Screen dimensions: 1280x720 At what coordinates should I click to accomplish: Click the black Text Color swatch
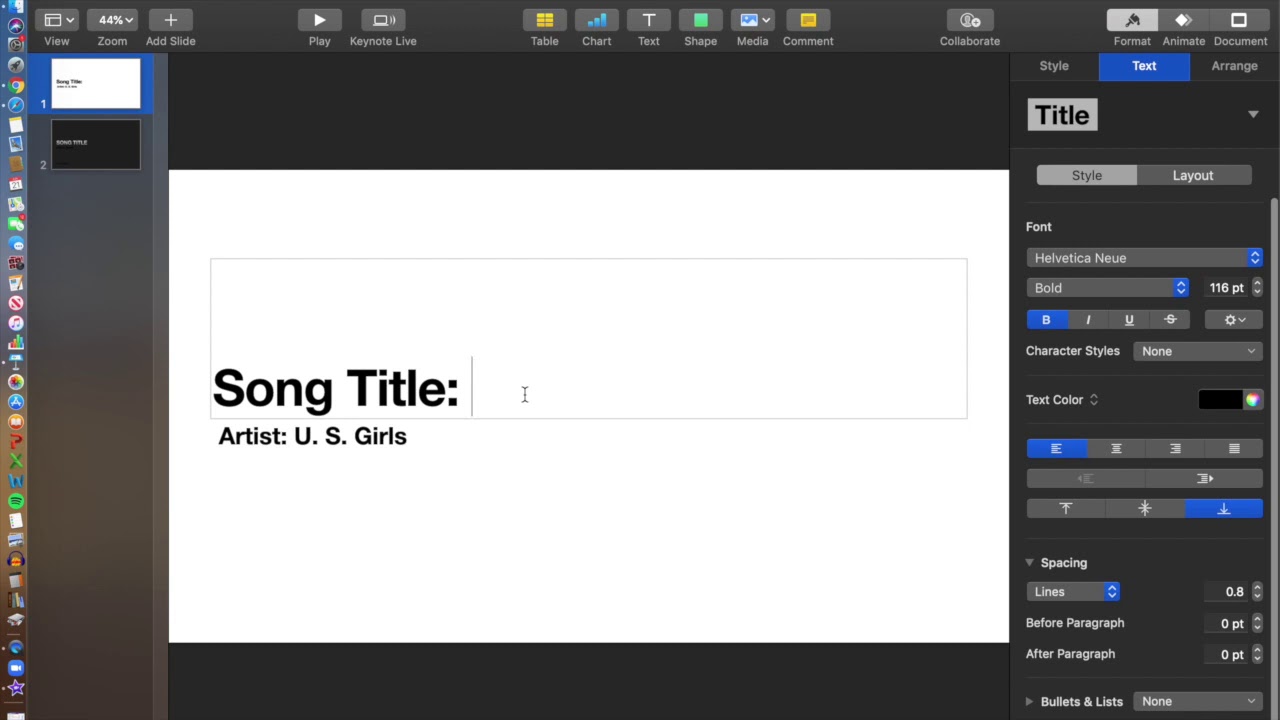coord(1220,400)
